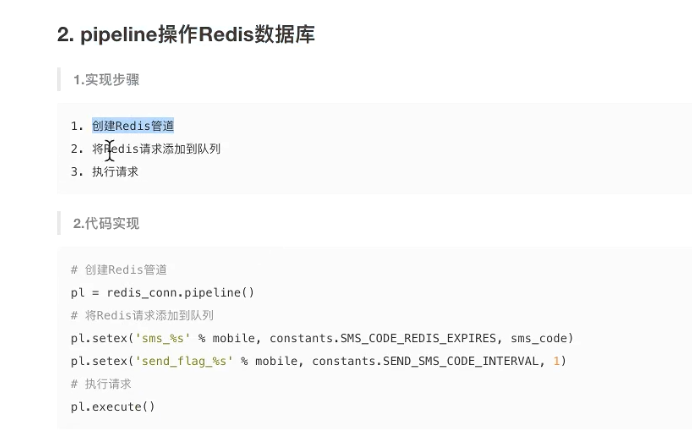Click the '2.代码实现' subsection title
Screen dimensions: 692x443
pos(106,223)
